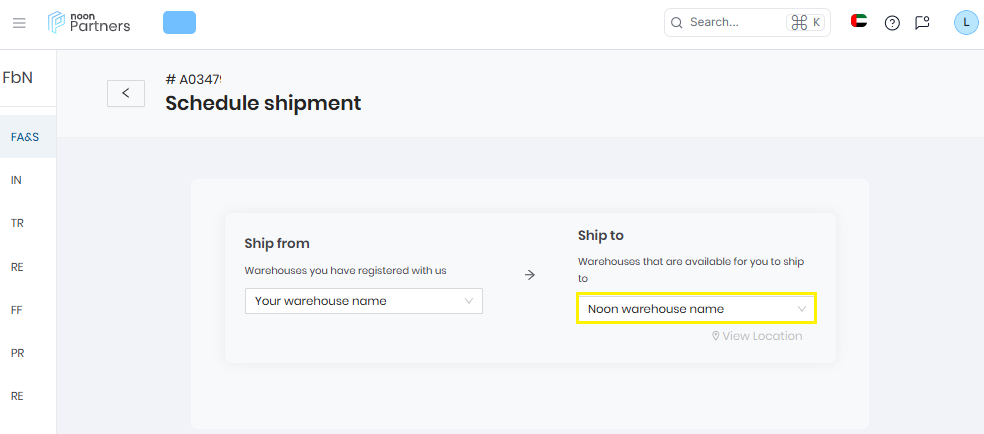
Task: Open the feedback chat icon
Action: pos(922,23)
